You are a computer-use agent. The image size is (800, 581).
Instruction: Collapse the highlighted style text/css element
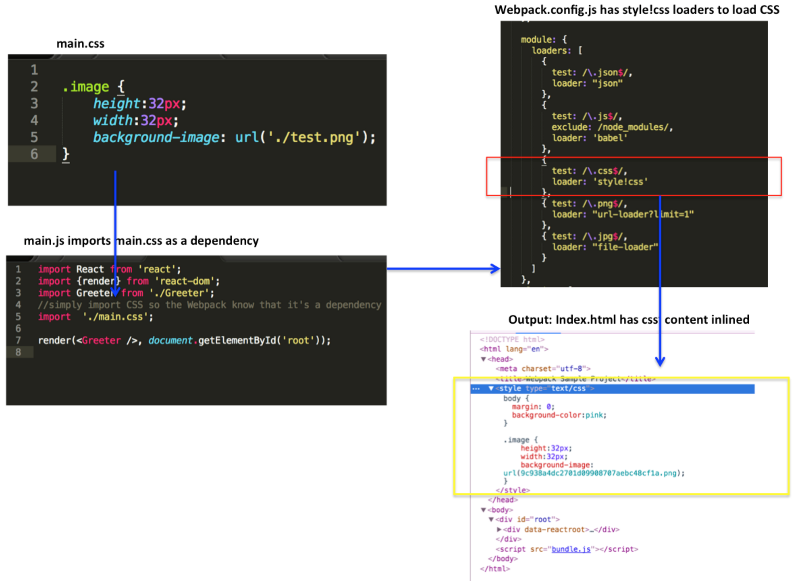click(x=489, y=390)
